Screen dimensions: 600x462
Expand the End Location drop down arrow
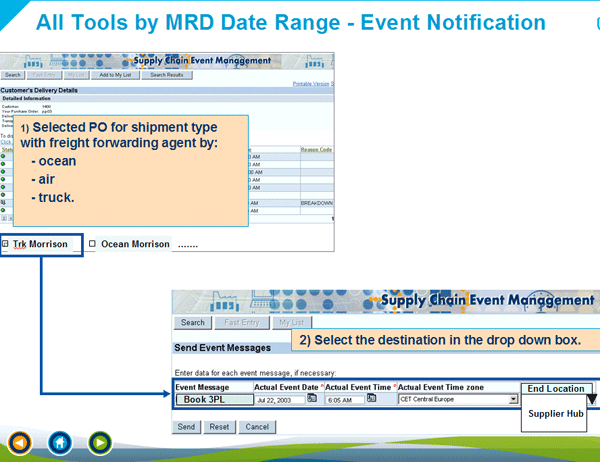coord(591,399)
